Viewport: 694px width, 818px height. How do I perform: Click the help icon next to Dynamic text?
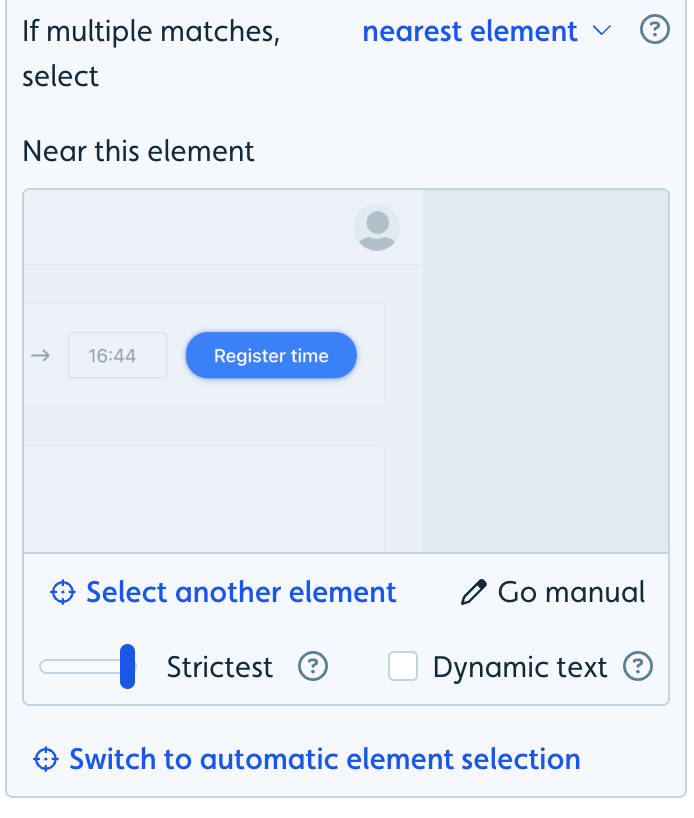coord(638,666)
